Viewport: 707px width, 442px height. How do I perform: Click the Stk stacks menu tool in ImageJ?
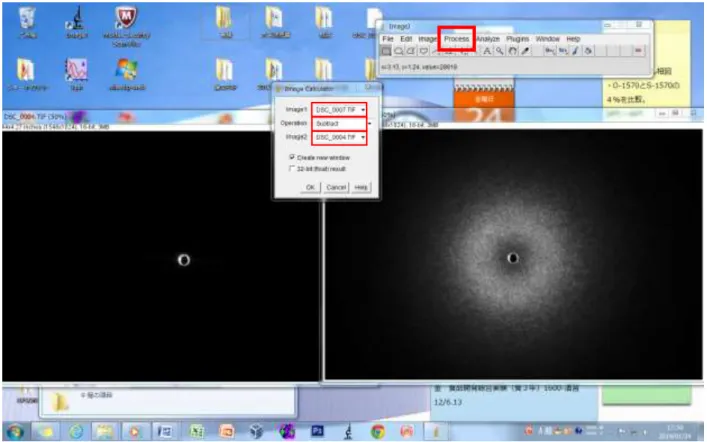click(562, 51)
